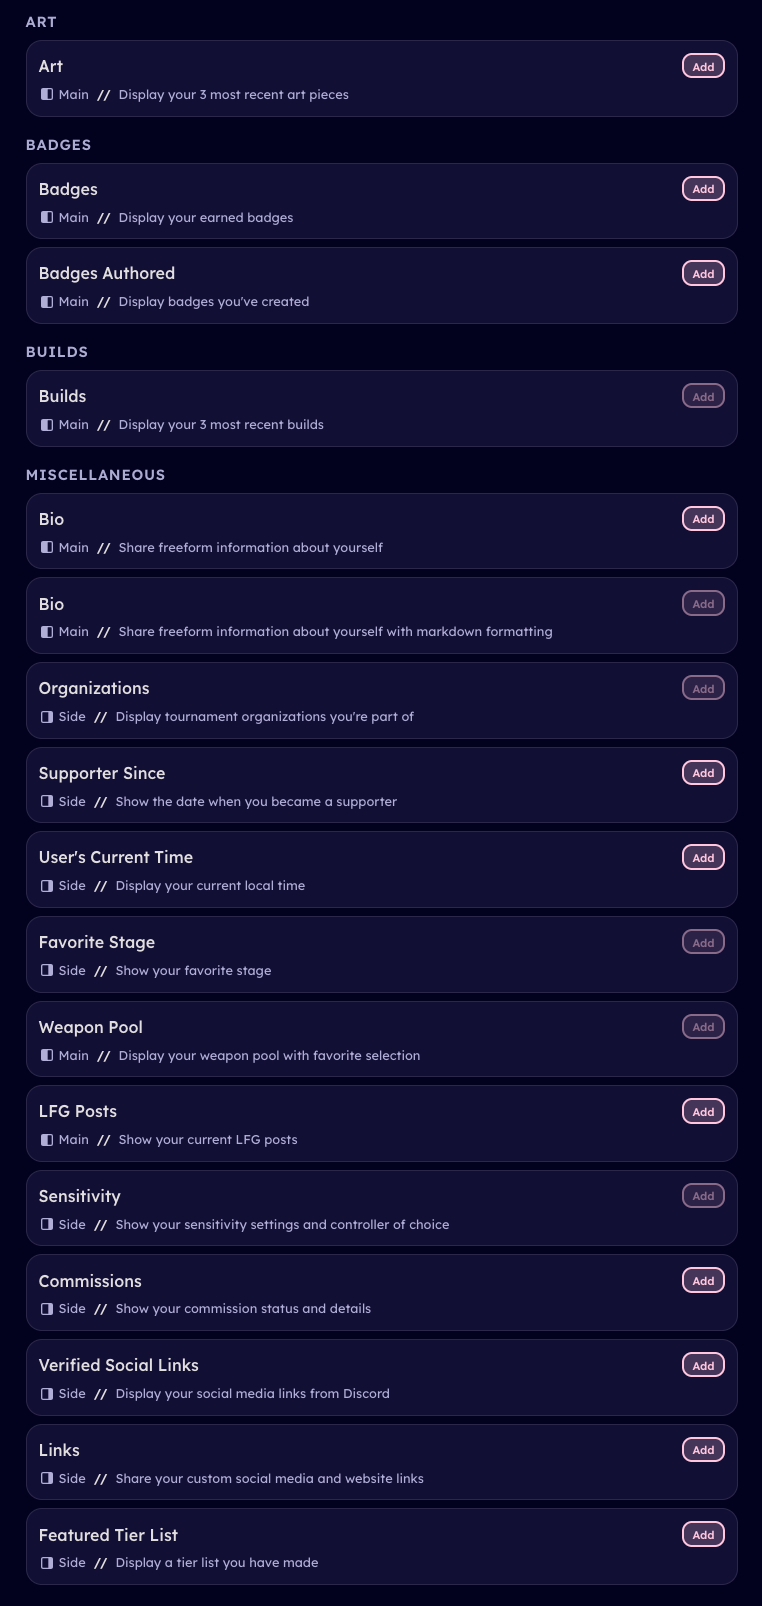Click the Main layout icon under Badges Authored
The image size is (762, 1606).
coord(47,302)
